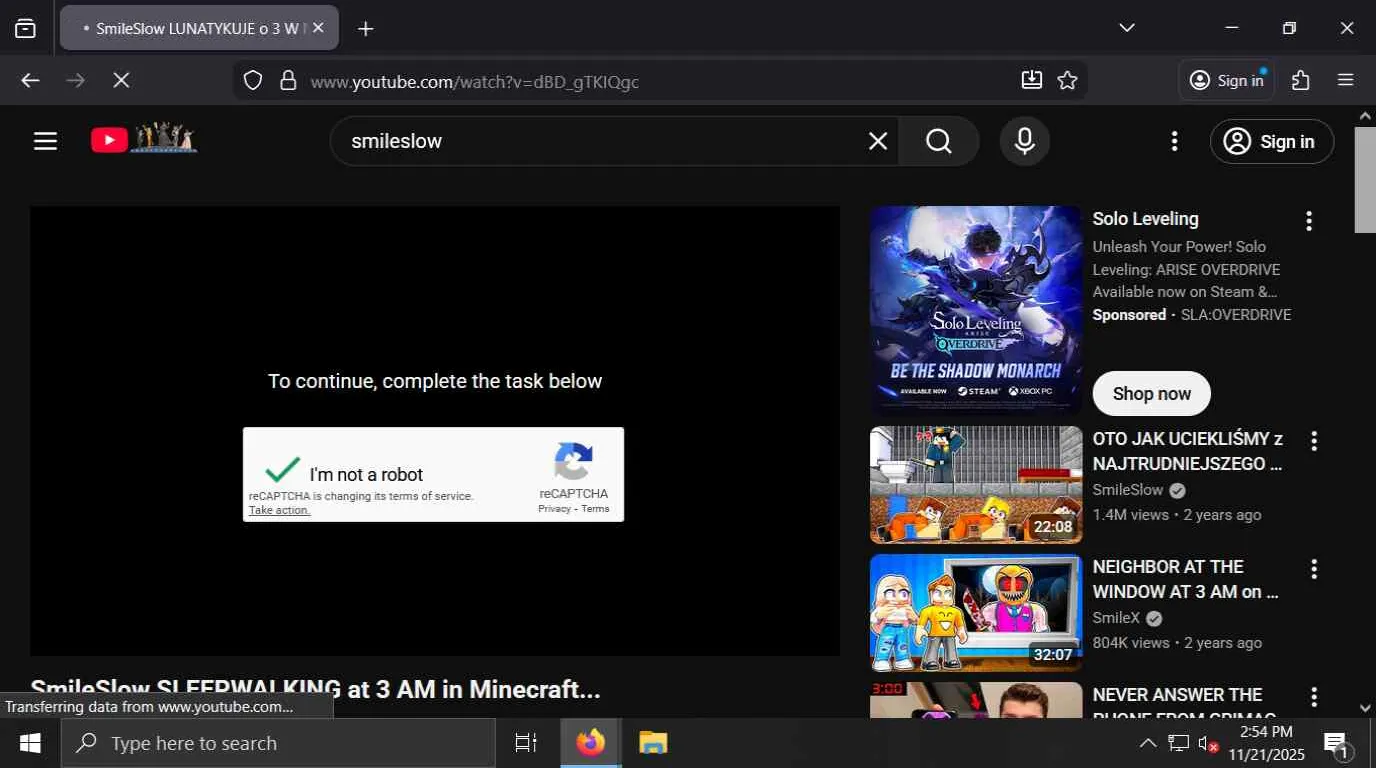Click the Windows taskbar search box

coord(278,743)
